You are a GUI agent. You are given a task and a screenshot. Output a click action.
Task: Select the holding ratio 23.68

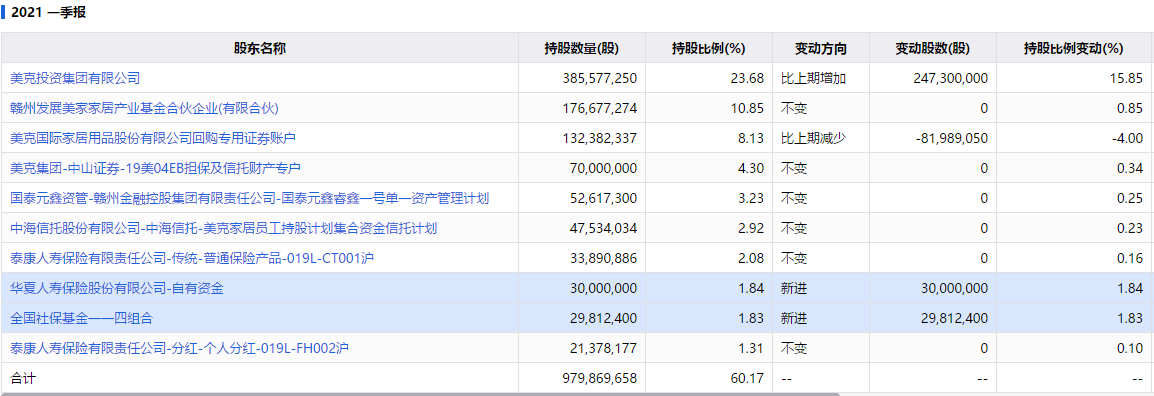point(748,77)
